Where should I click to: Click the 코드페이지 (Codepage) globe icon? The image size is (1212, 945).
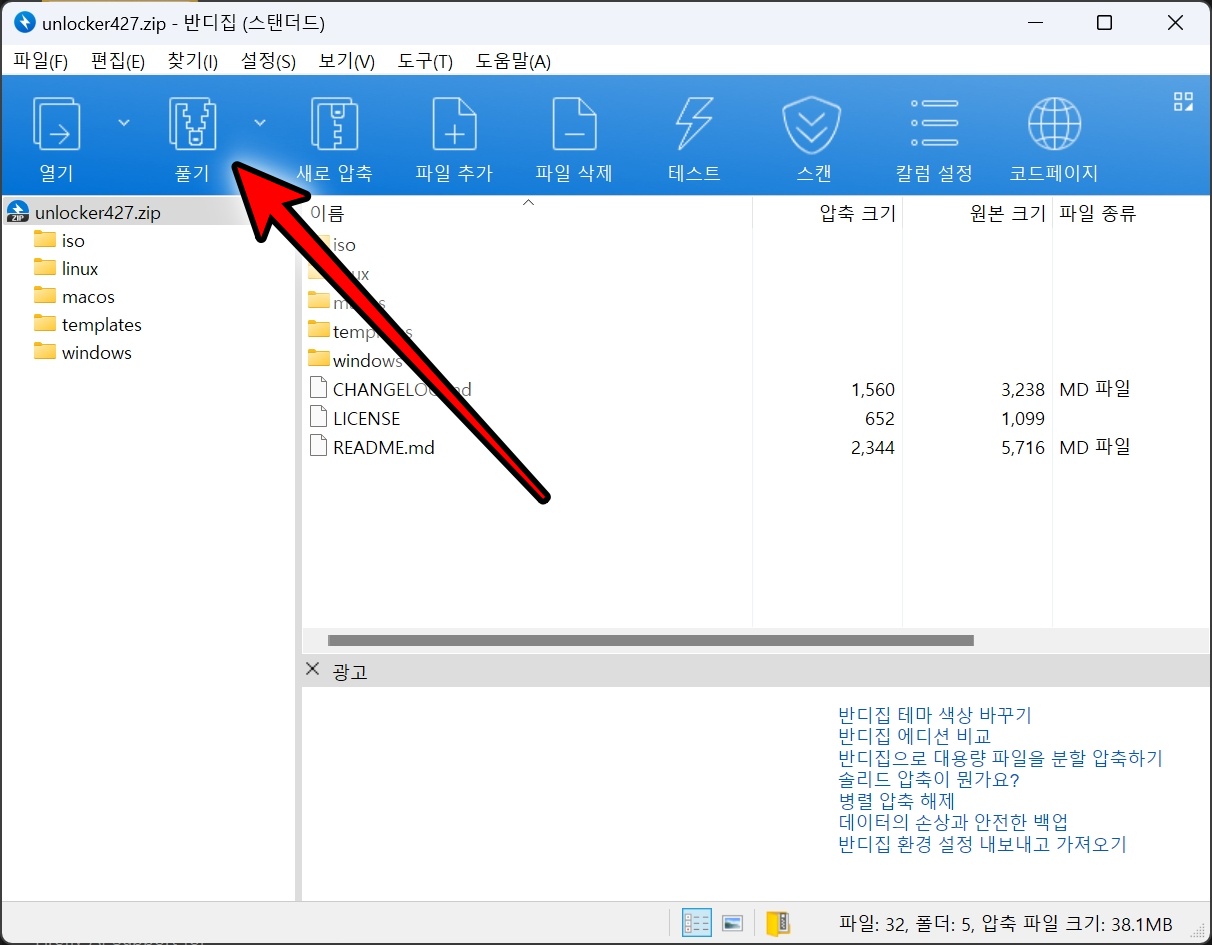(1054, 124)
